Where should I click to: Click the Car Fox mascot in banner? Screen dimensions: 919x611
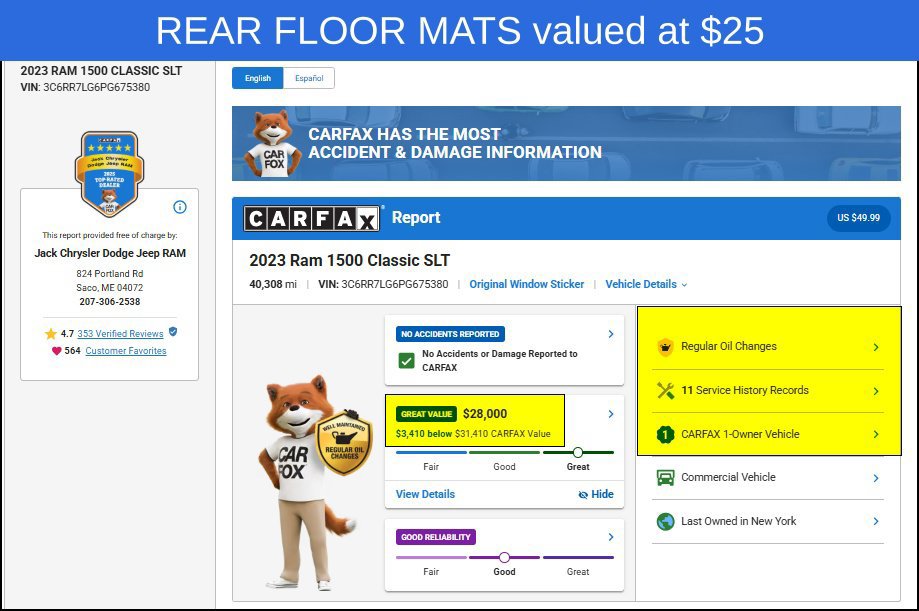point(273,144)
